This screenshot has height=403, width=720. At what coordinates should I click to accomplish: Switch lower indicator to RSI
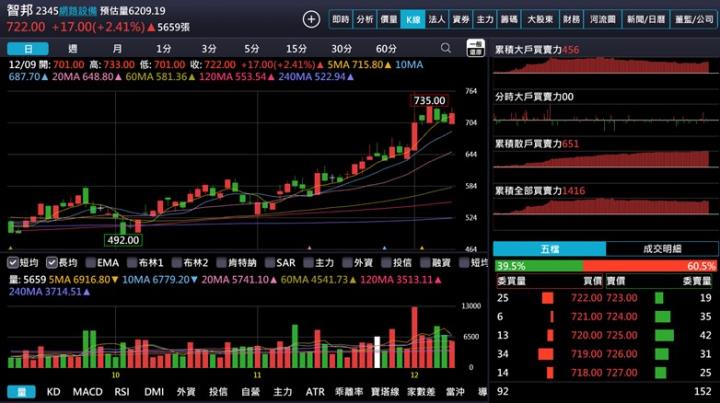[122, 392]
